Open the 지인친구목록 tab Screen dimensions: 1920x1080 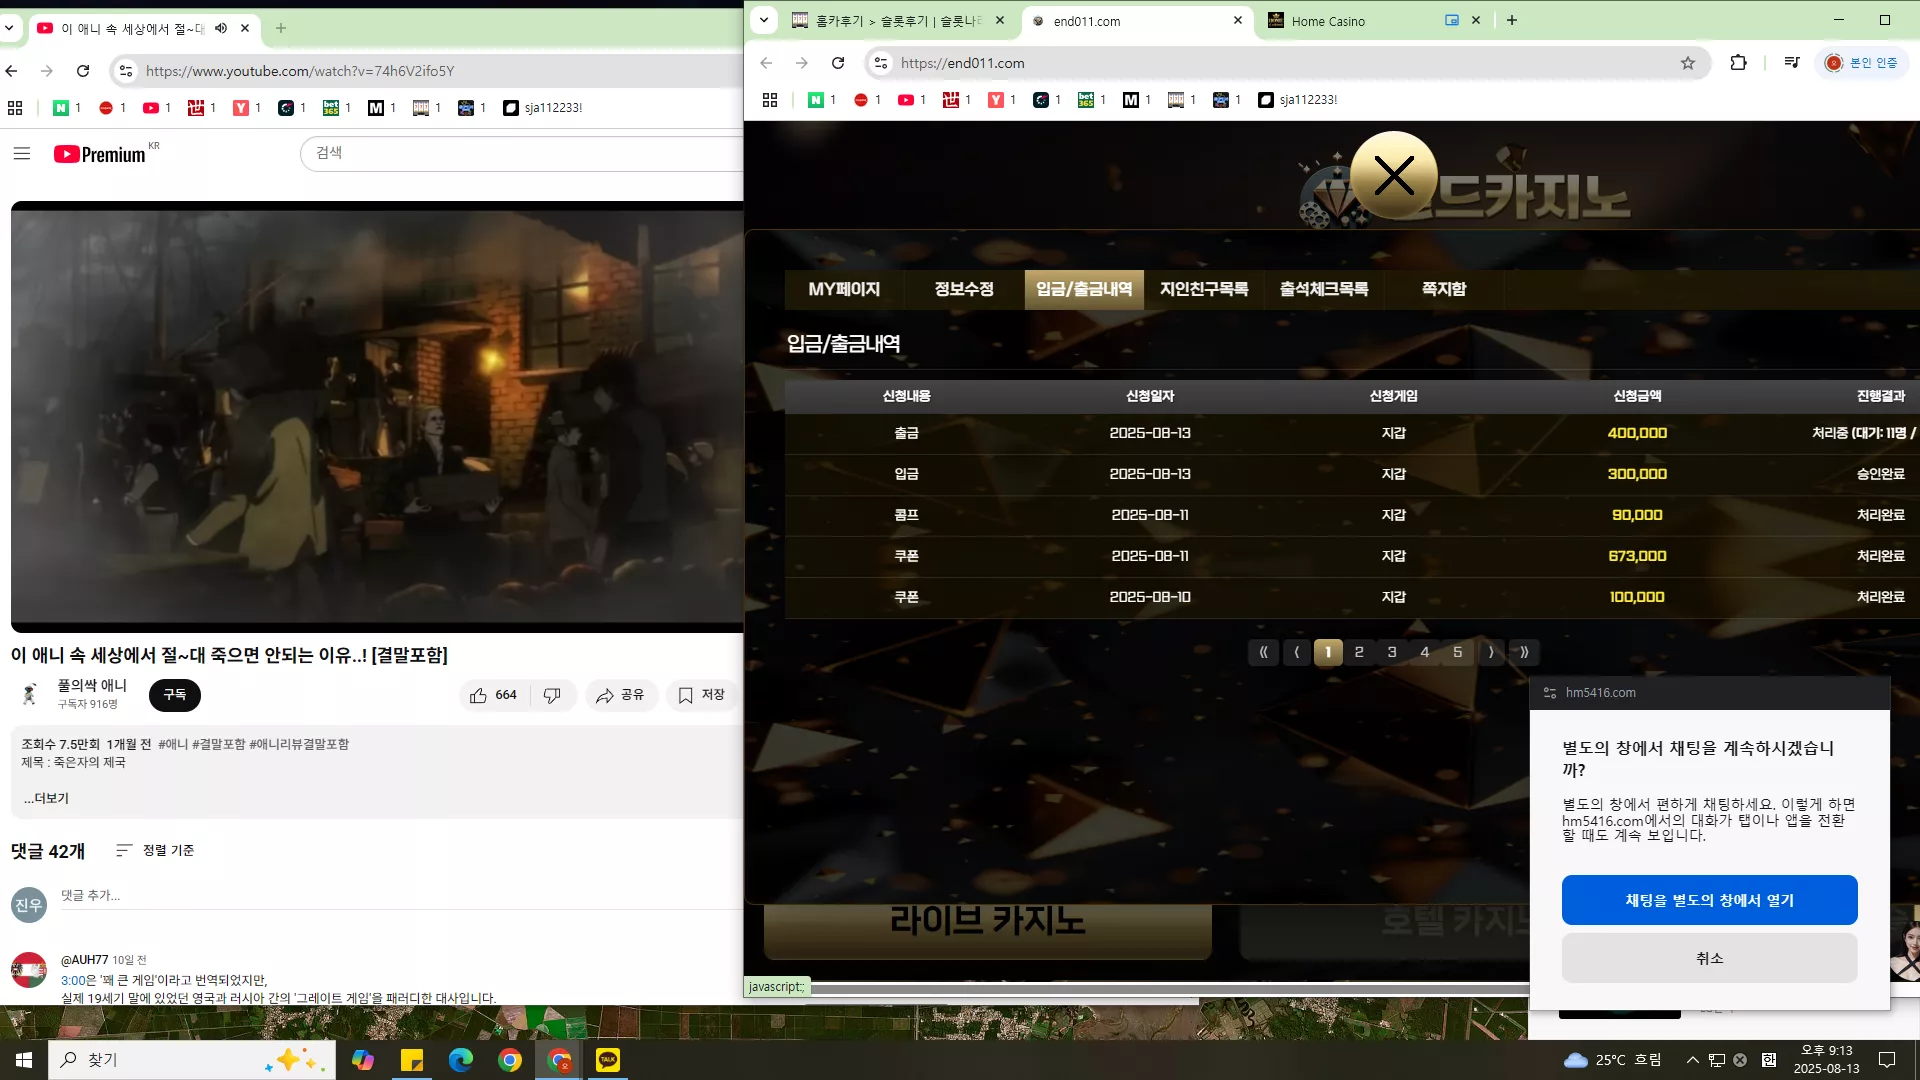[1204, 290]
